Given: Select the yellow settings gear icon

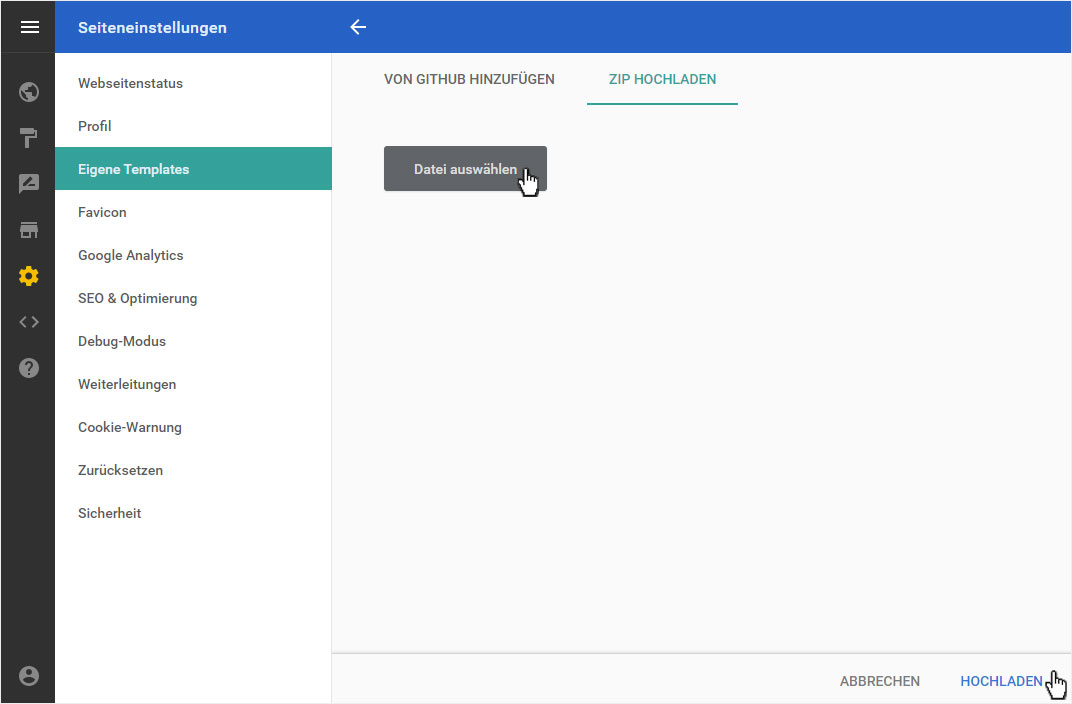Looking at the screenshot, I should 29,276.
